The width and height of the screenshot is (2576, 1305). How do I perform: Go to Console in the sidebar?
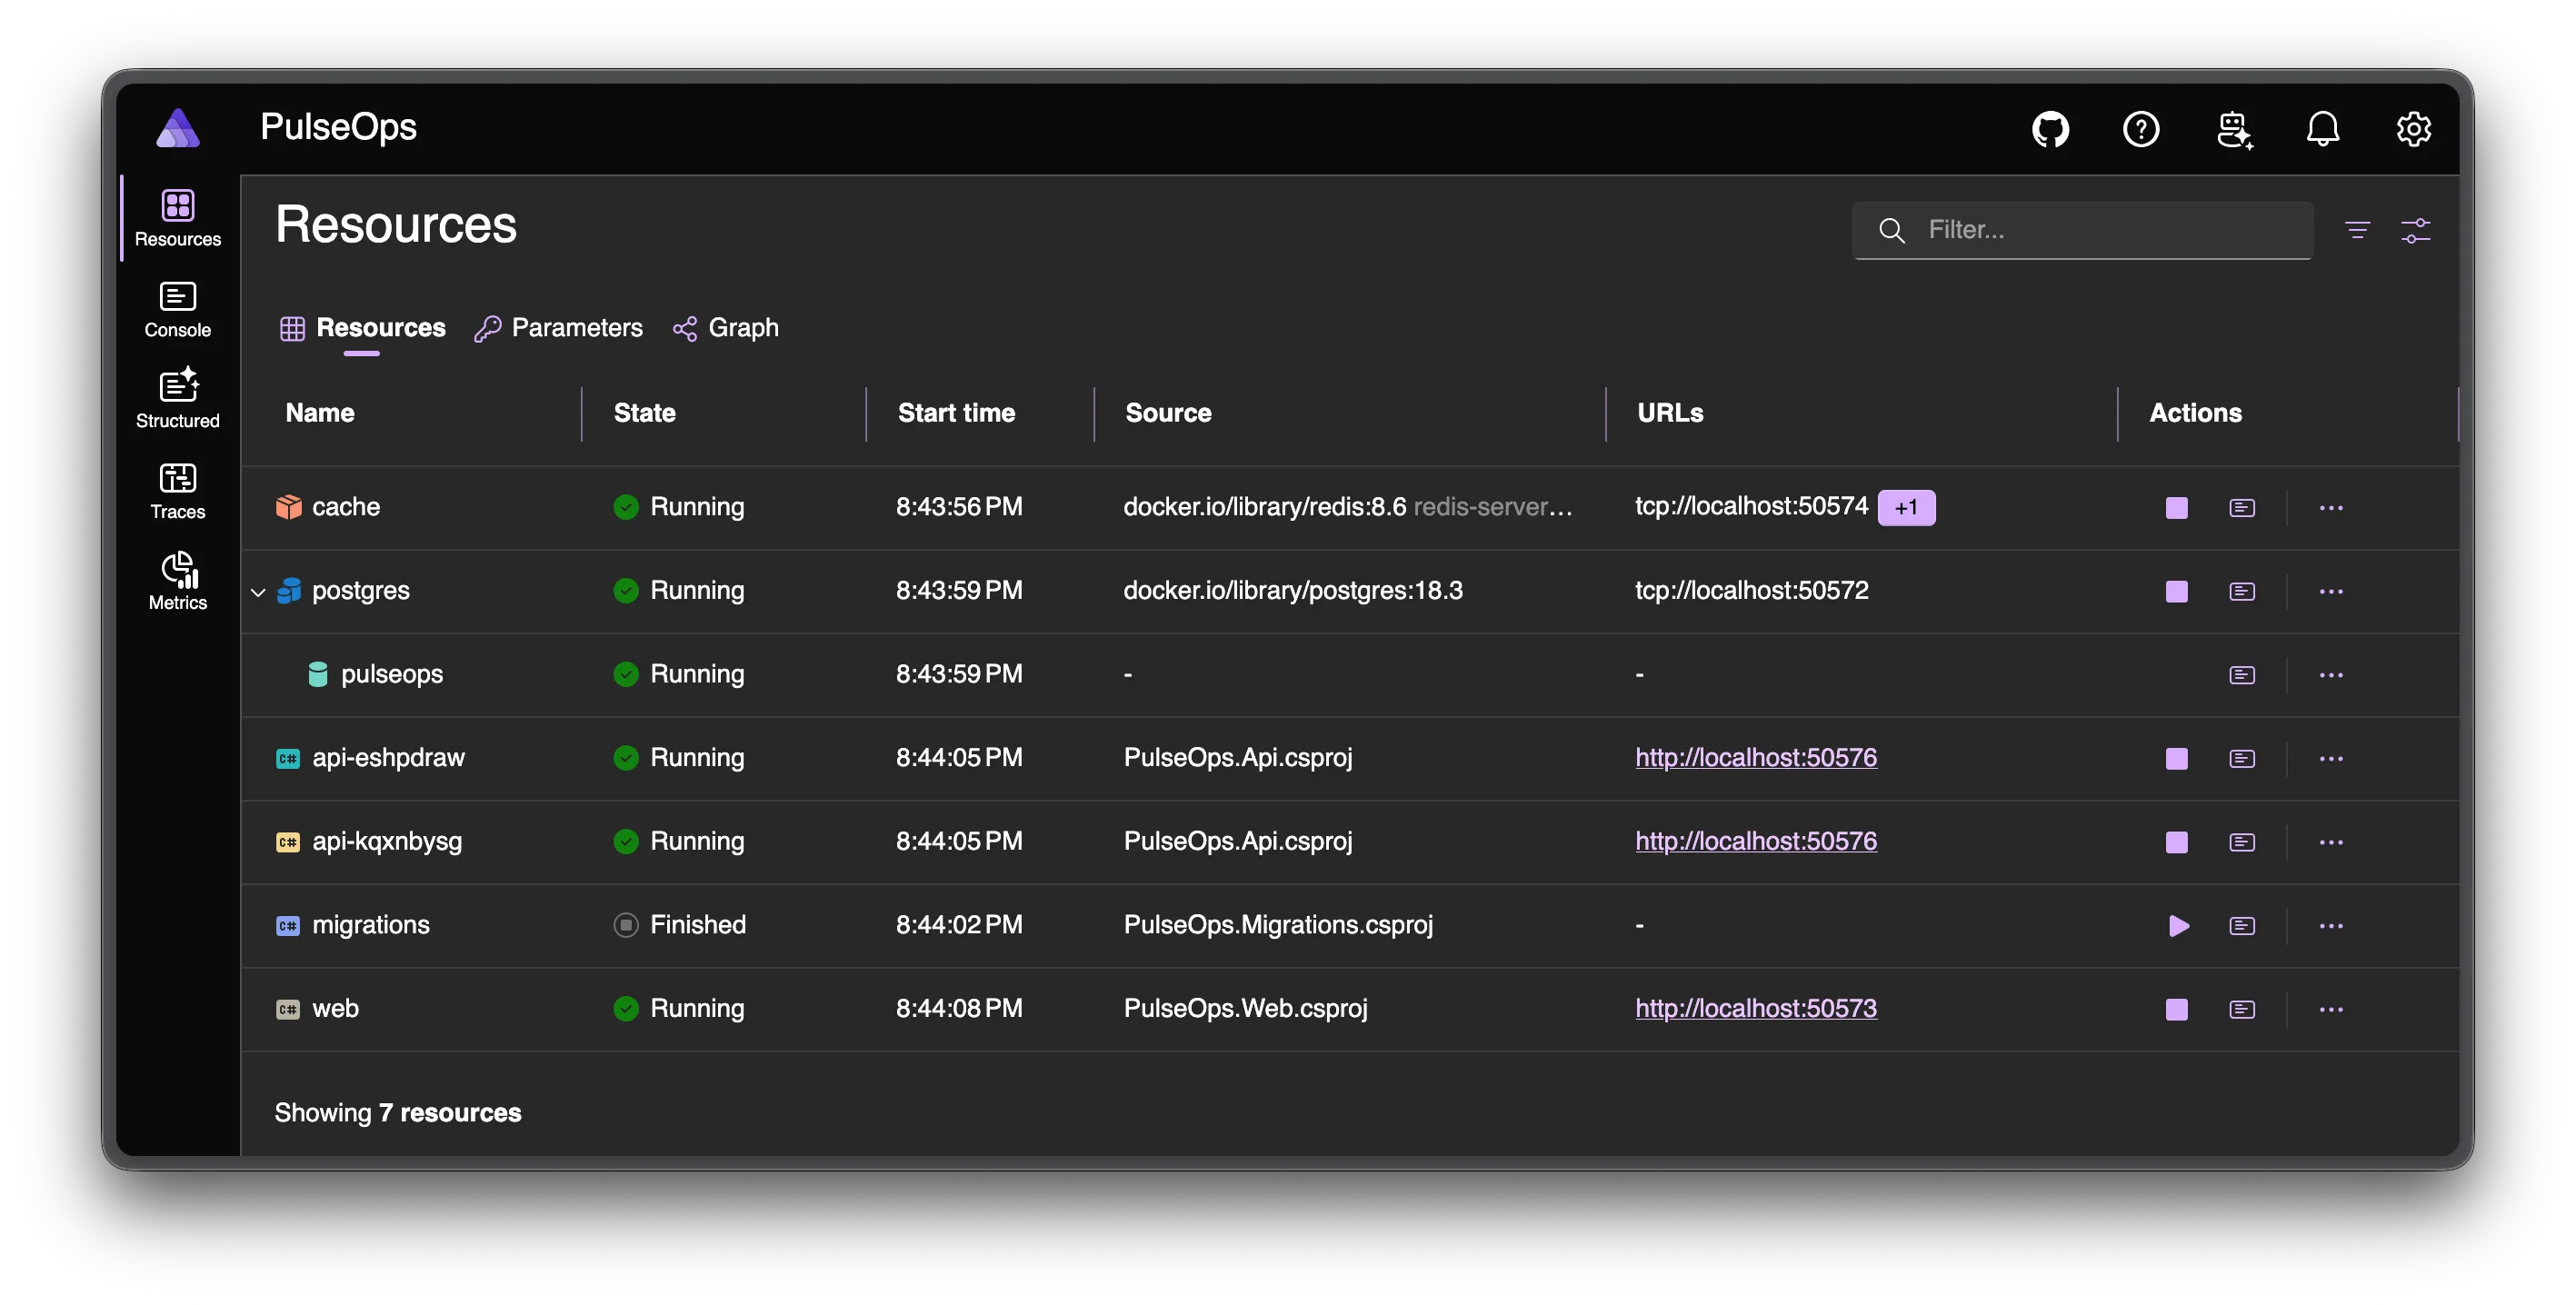tap(178, 310)
